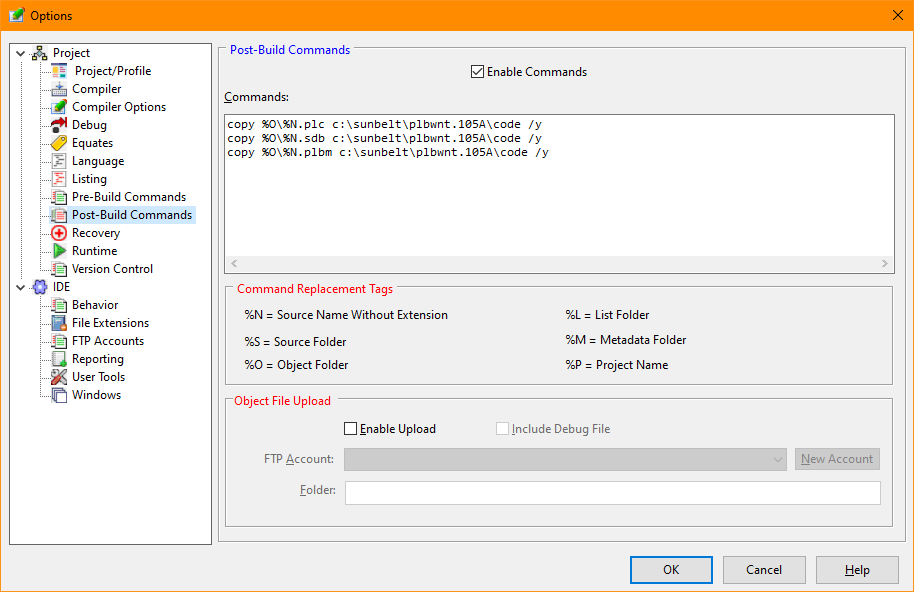Collapse the Project tree node
914x592 pixels.
[x=20, y=53]
